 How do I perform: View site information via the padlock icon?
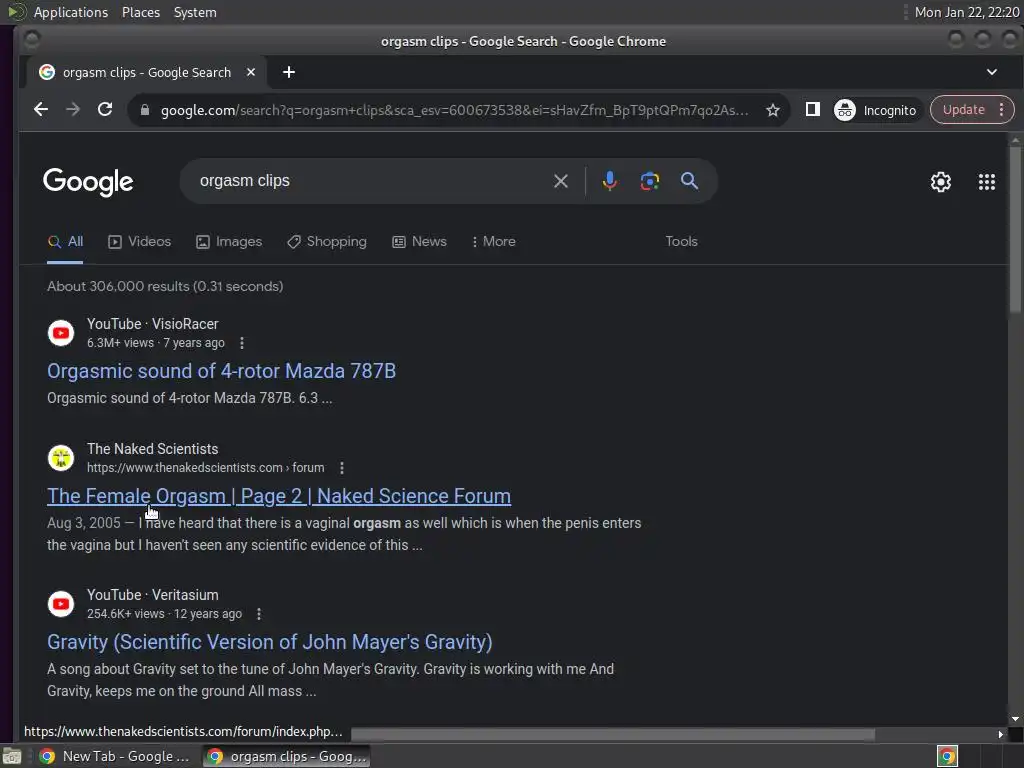(145, 110)
